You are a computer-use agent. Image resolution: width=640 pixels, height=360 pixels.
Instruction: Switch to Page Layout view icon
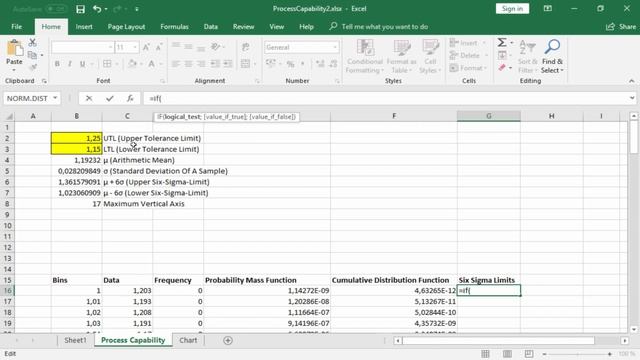[x=507, y=354]
